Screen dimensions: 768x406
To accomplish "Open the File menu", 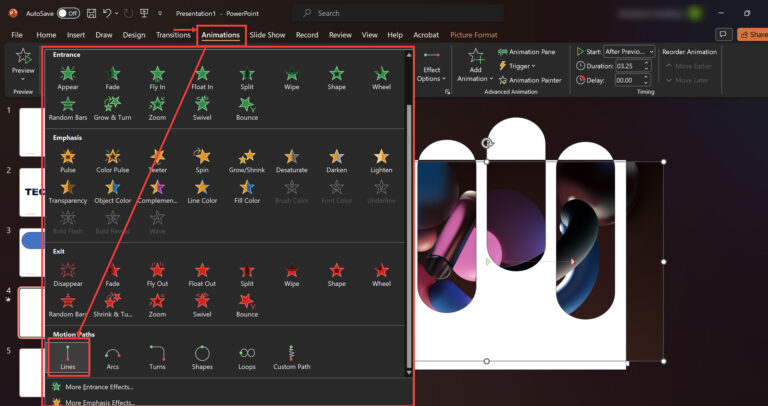I will 17,35.
